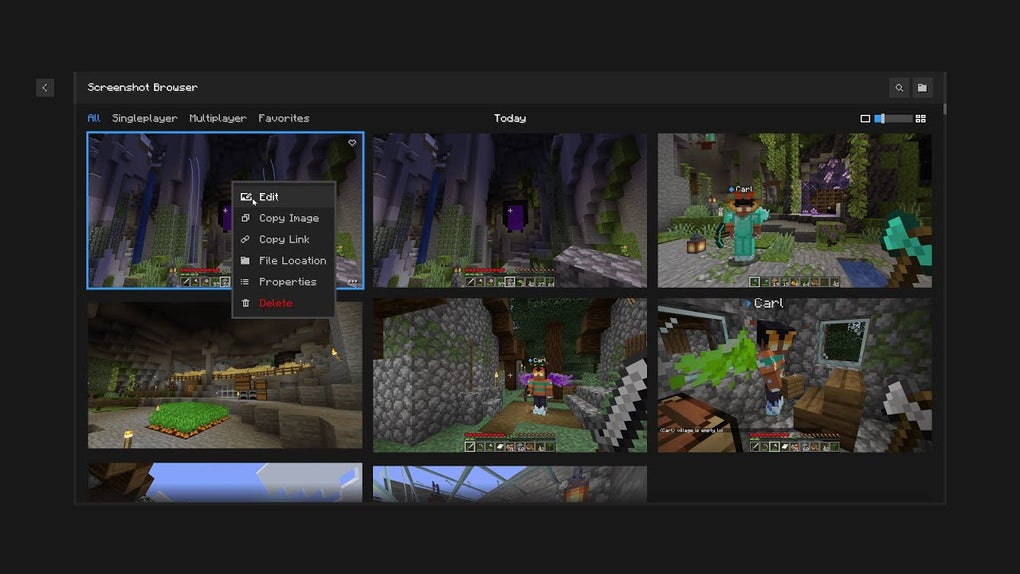The width and height of the screenshot is (1020, 574).
Task: Click the vertical scrollbar at window edge
Action: tap(944, 109)
